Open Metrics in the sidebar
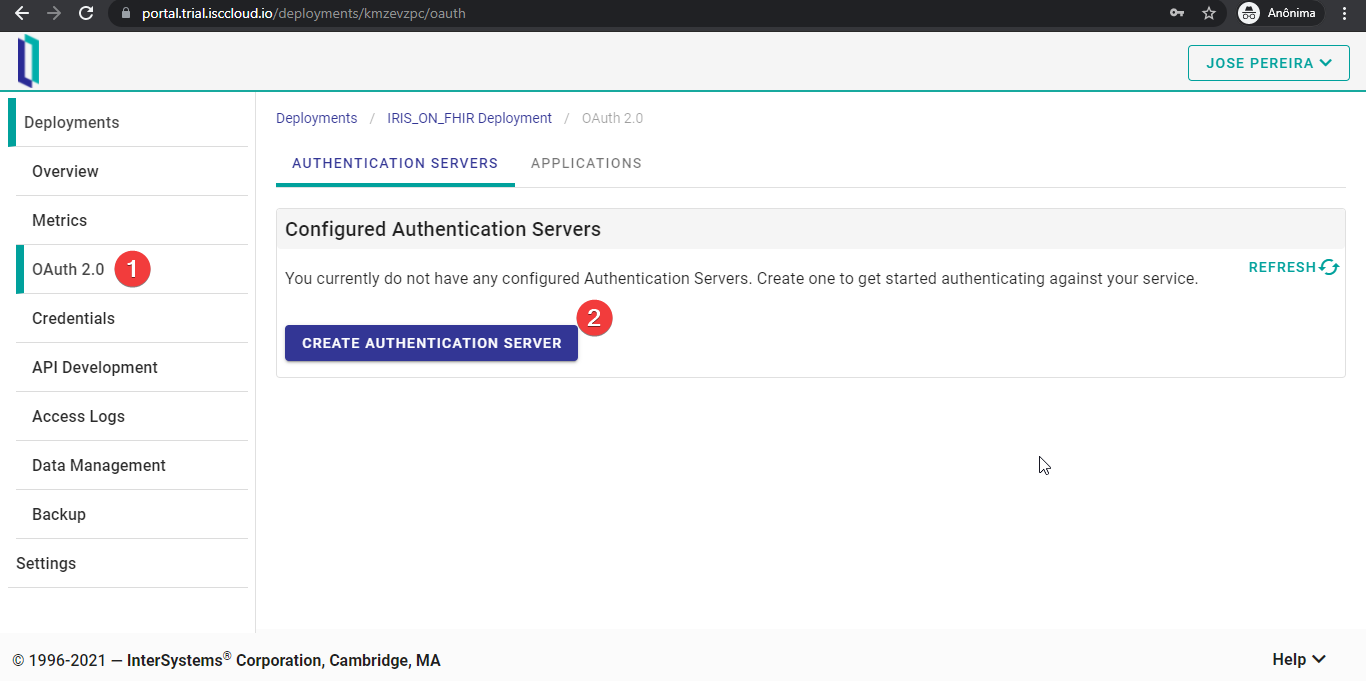Screen dimensions: 1366x681 click(x=132, y=220)
